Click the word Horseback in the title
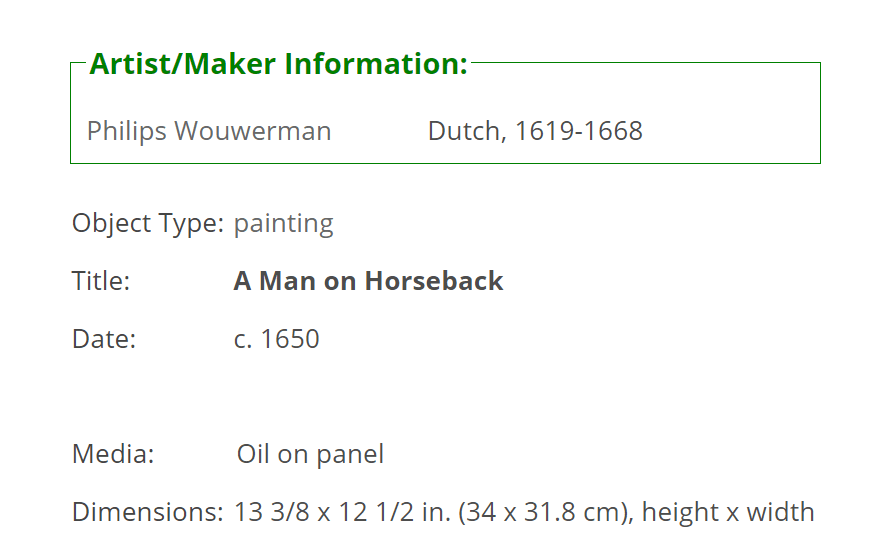884x550 pixels. tap(434, 281)
